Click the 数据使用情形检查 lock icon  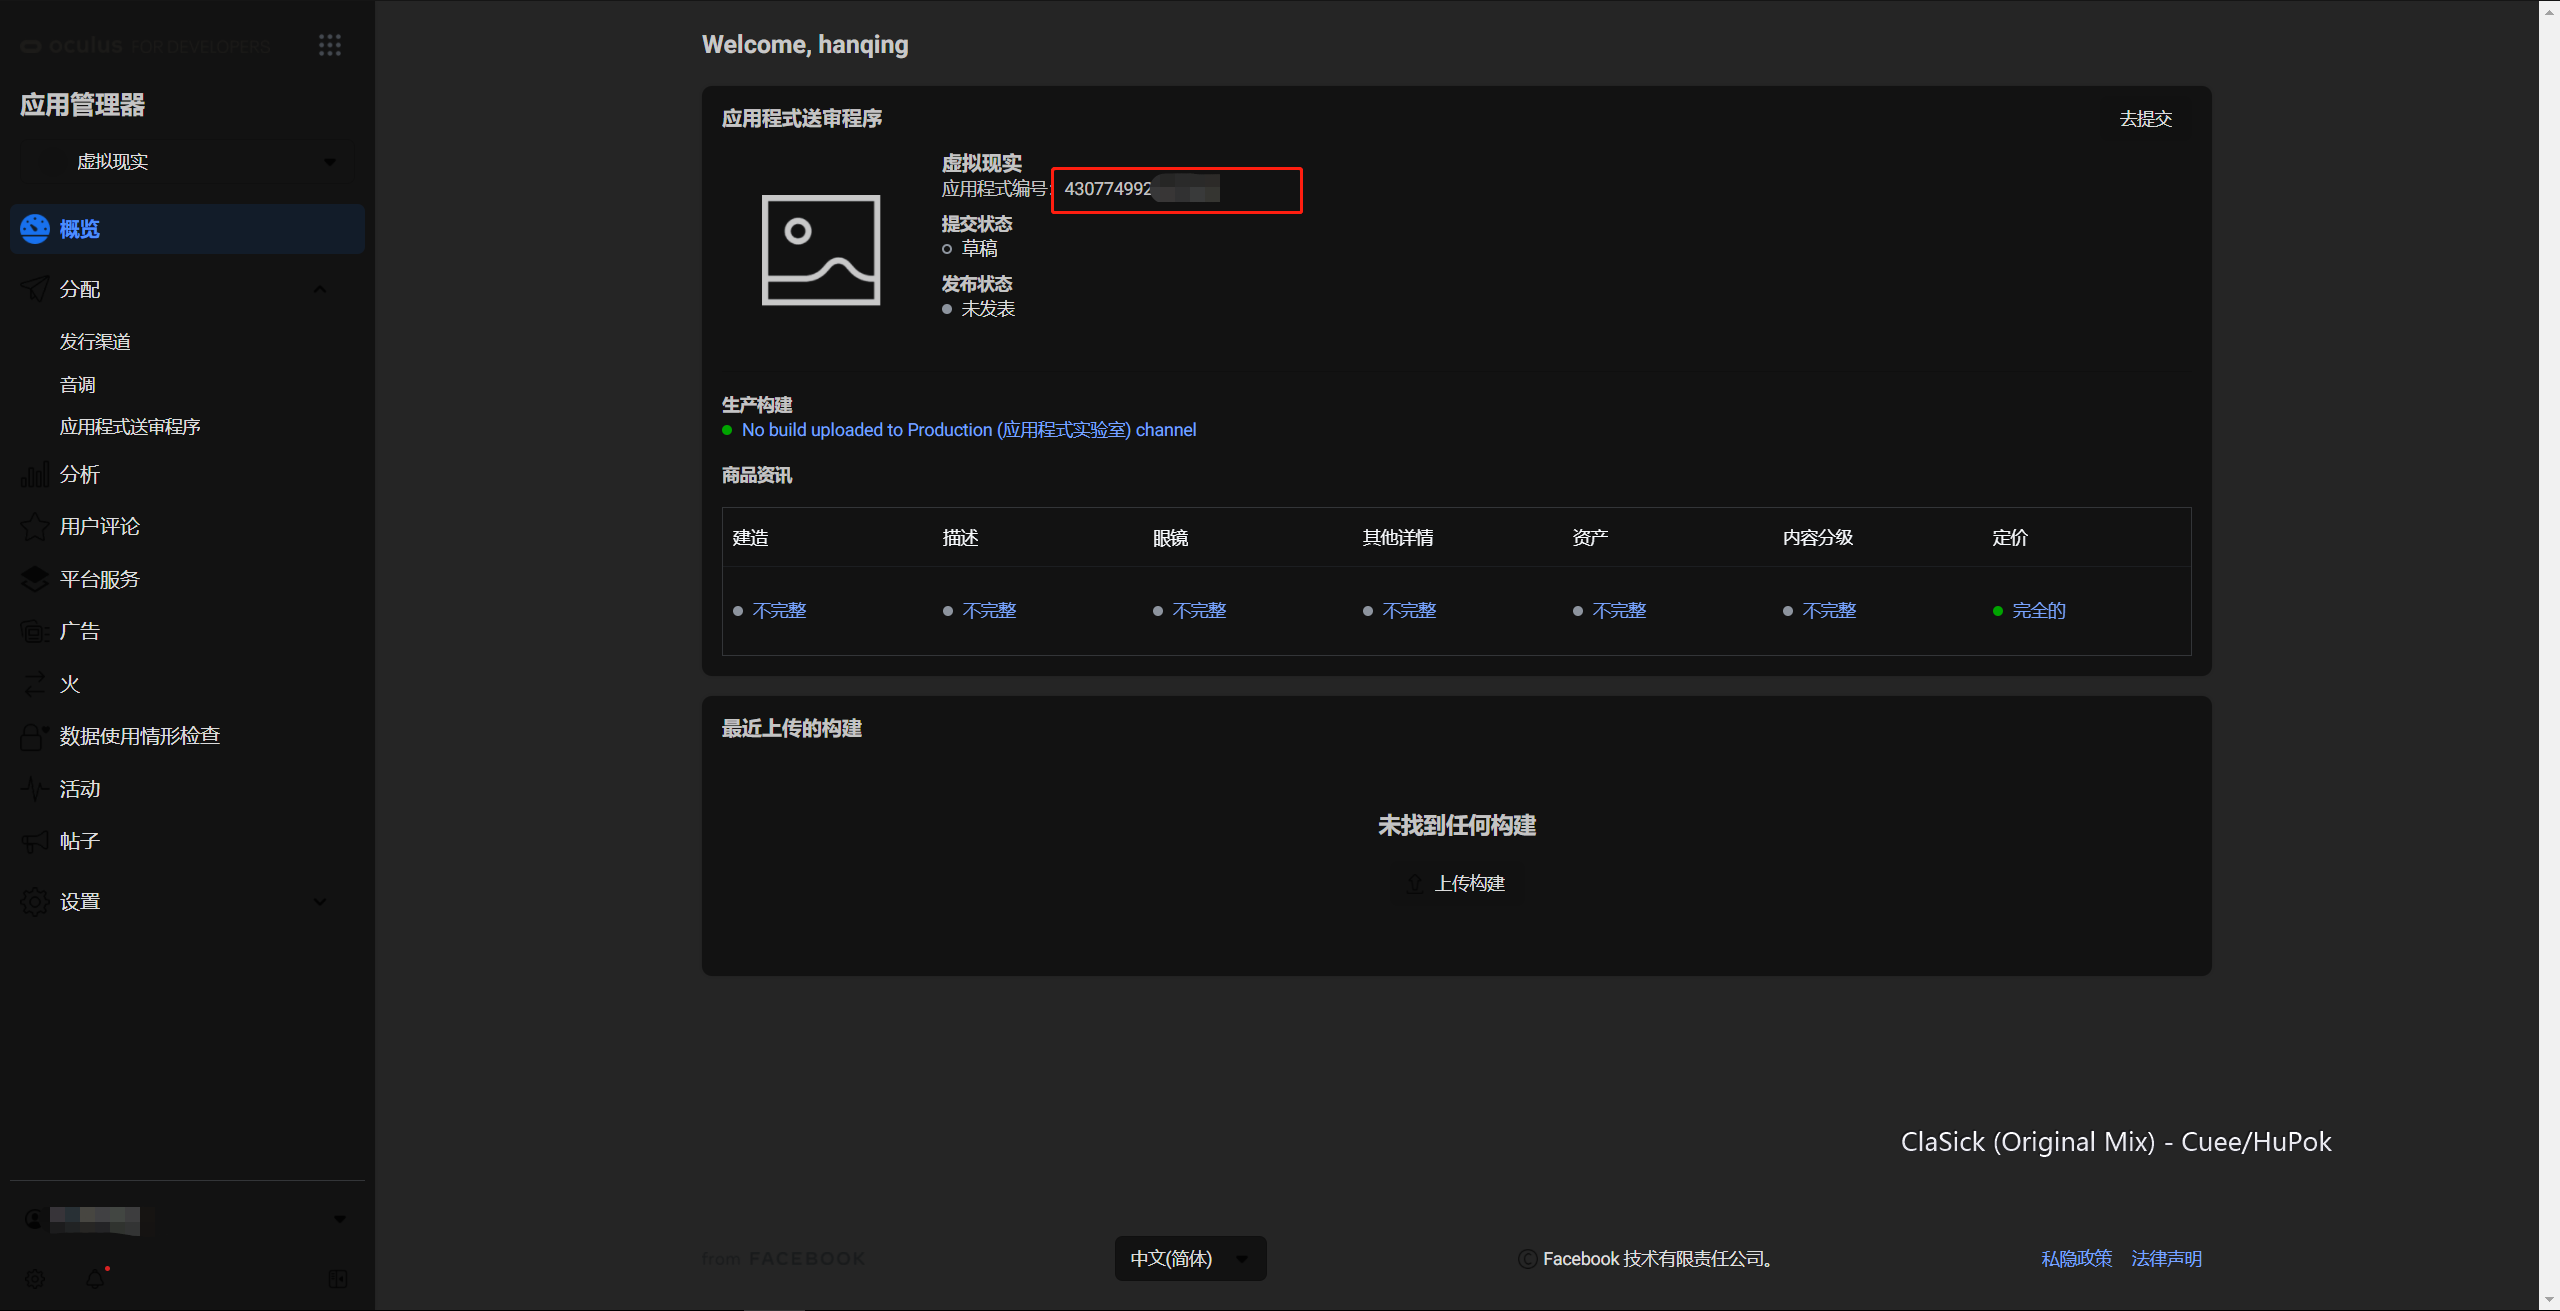(x=35, y=737)
